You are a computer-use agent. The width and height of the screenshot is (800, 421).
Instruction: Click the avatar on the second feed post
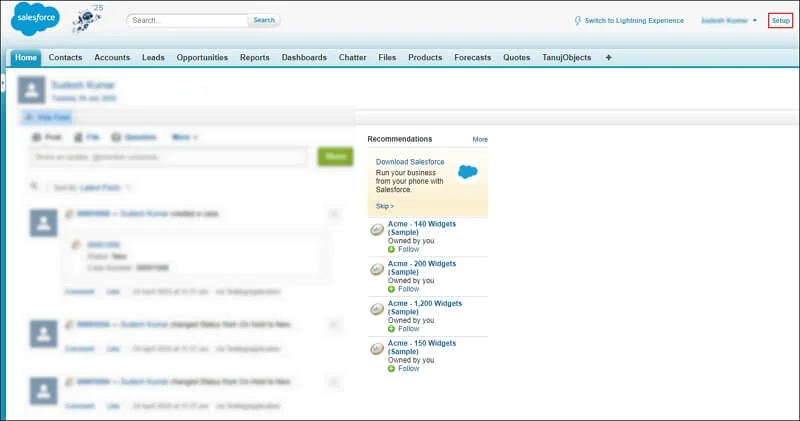44,334
